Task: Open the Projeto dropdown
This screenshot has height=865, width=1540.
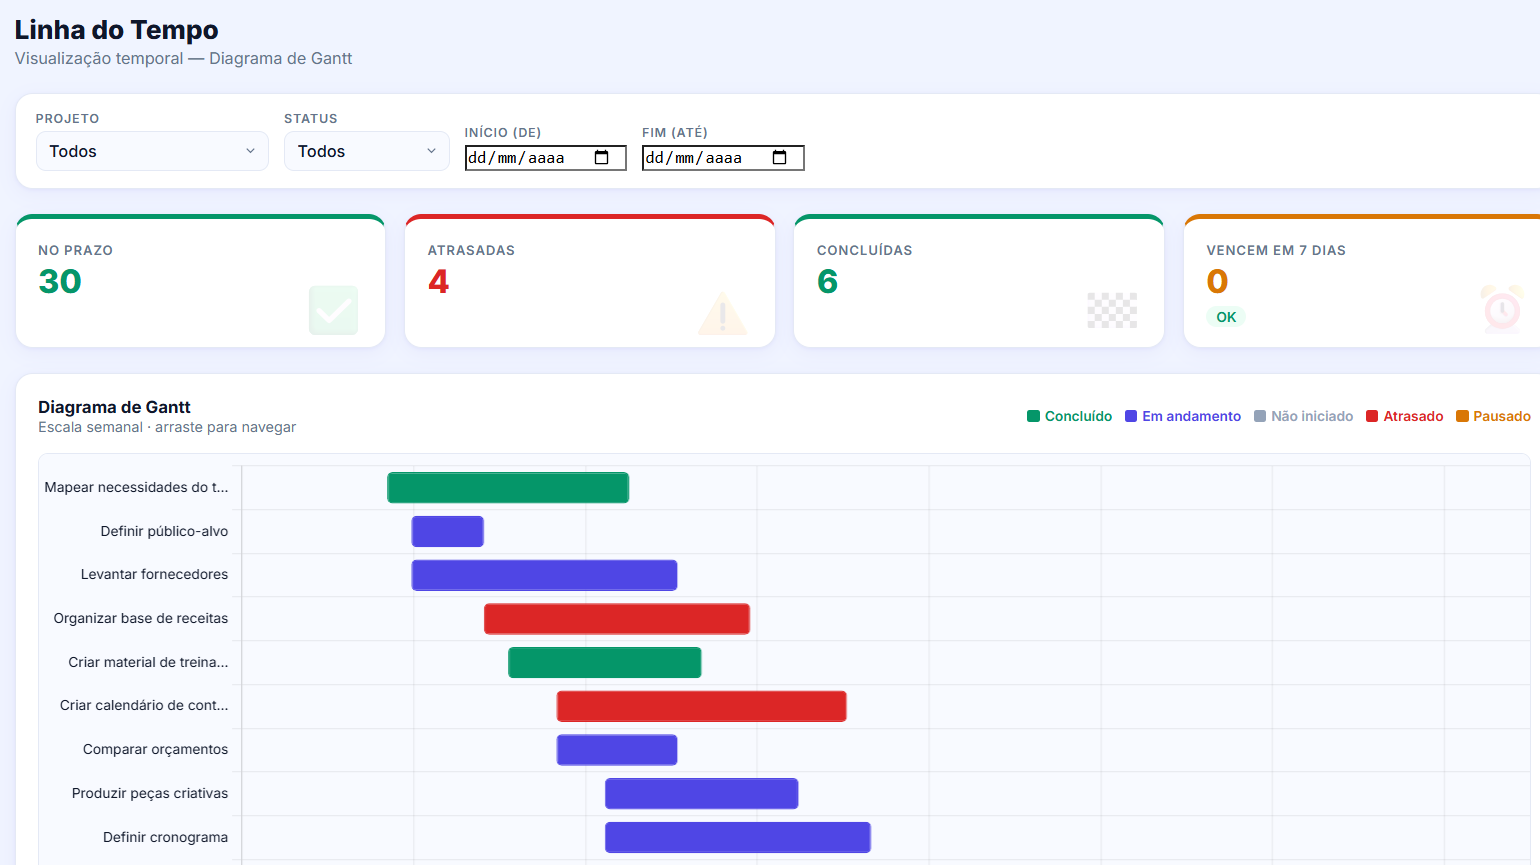Action: [152, 151]
